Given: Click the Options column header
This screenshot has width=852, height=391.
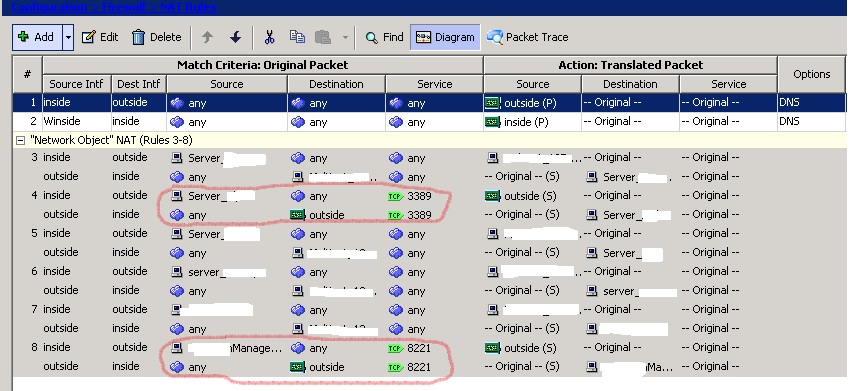Looking at the screenshot, I should tap(811, 74).
